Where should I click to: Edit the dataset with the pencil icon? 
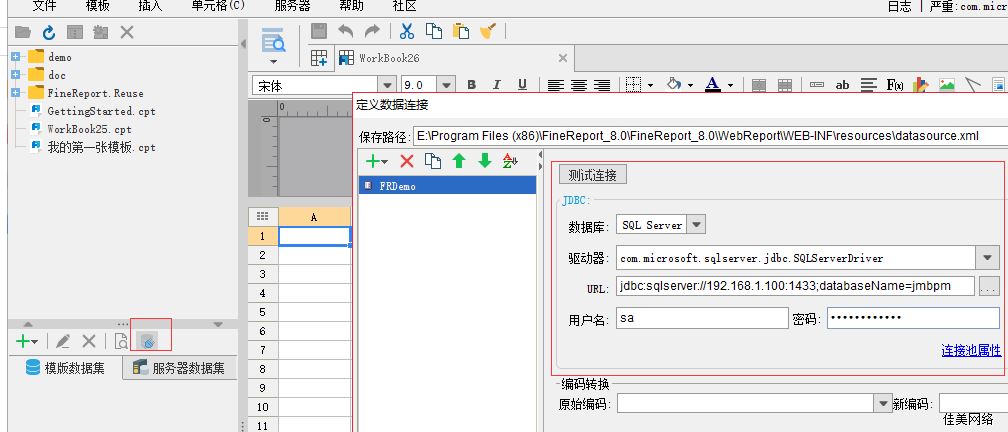pyautogui.click(x=62, y=341)
